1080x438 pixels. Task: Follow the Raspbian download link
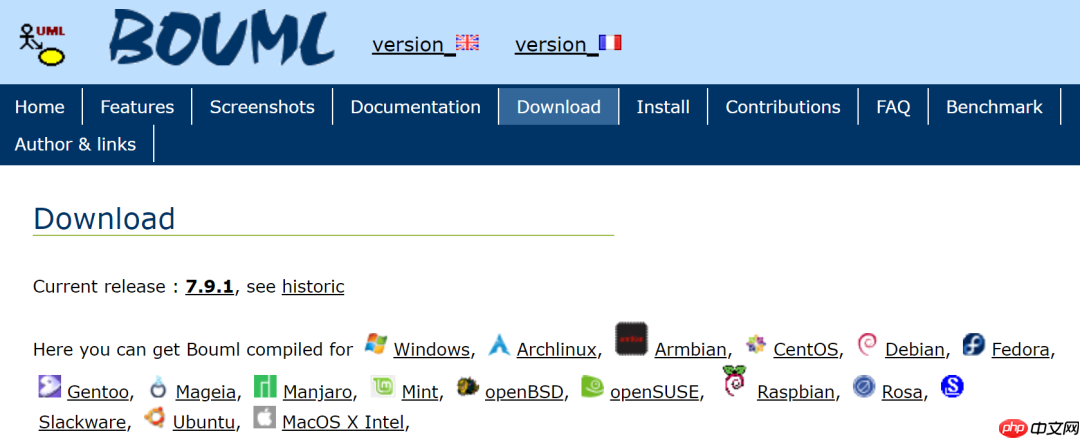(x=796, y=392)
